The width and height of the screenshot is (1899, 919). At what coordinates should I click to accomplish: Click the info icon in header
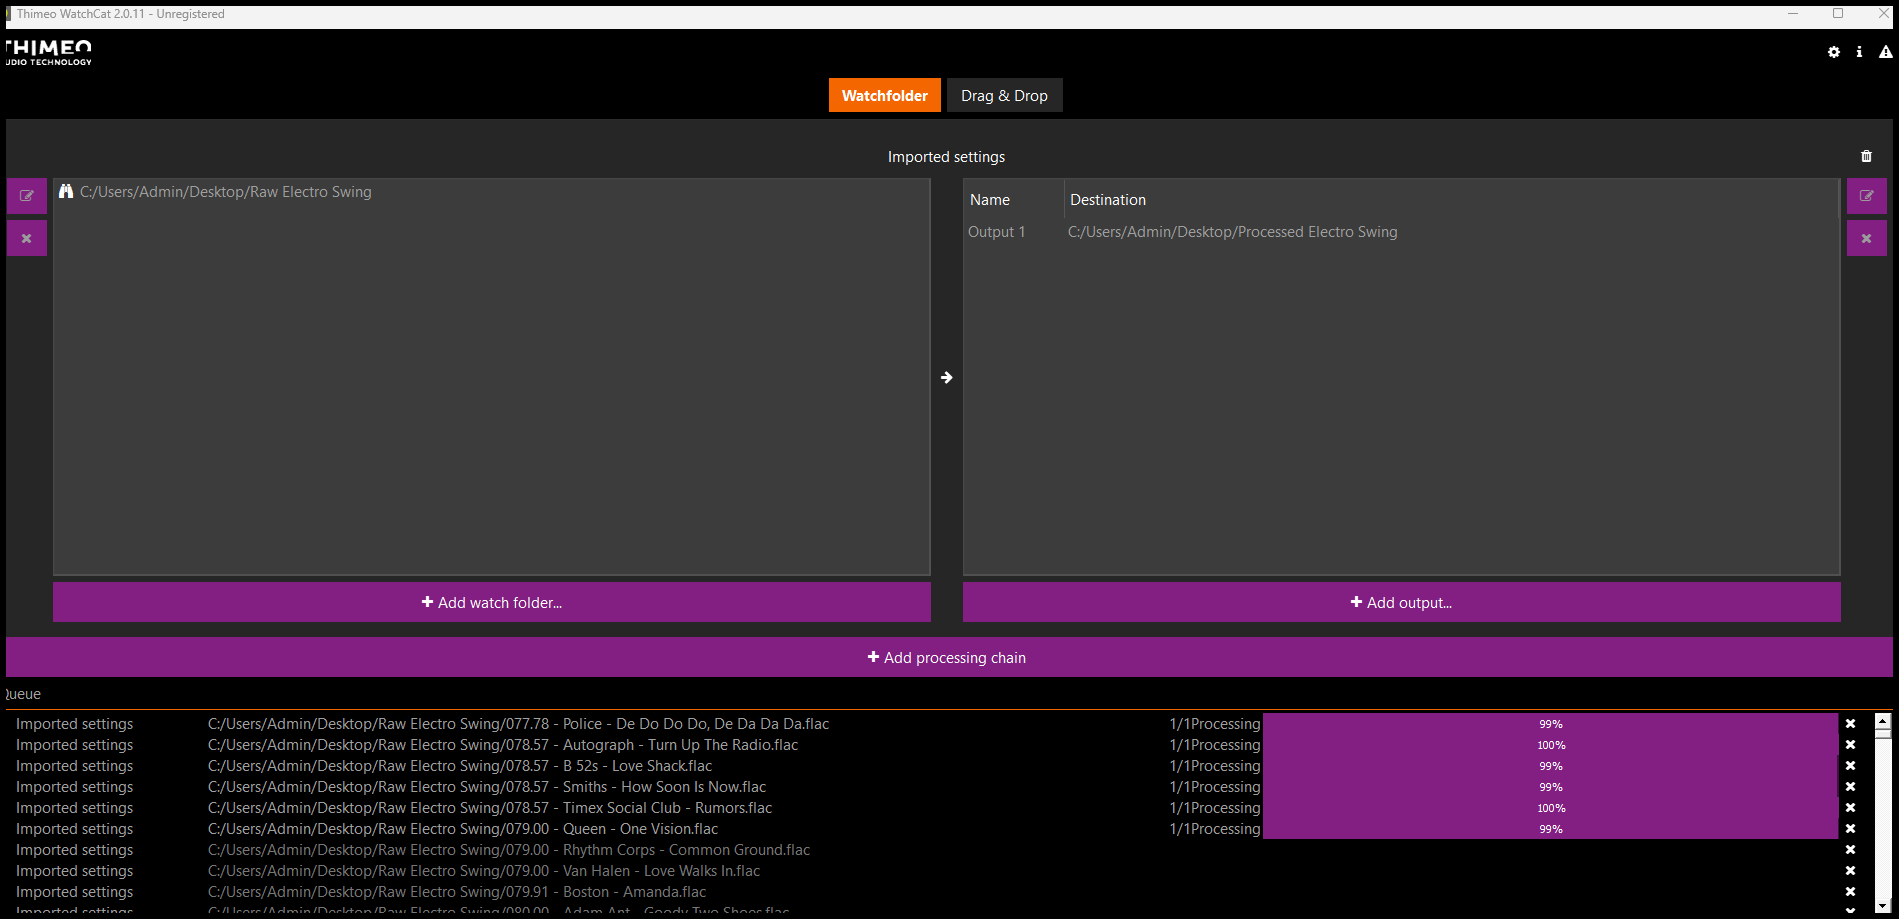click(x=1859, y=52)
